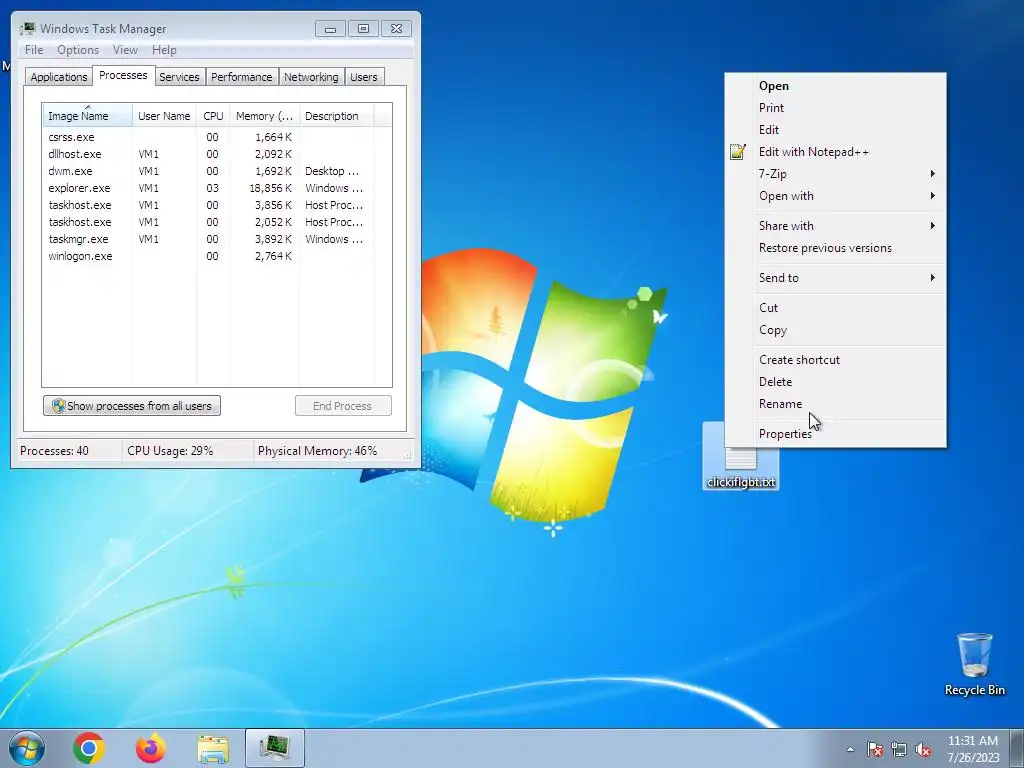Show hidden system tray icons
The height and width of the screenshot is (768, 1024).
tap(850, 749)
